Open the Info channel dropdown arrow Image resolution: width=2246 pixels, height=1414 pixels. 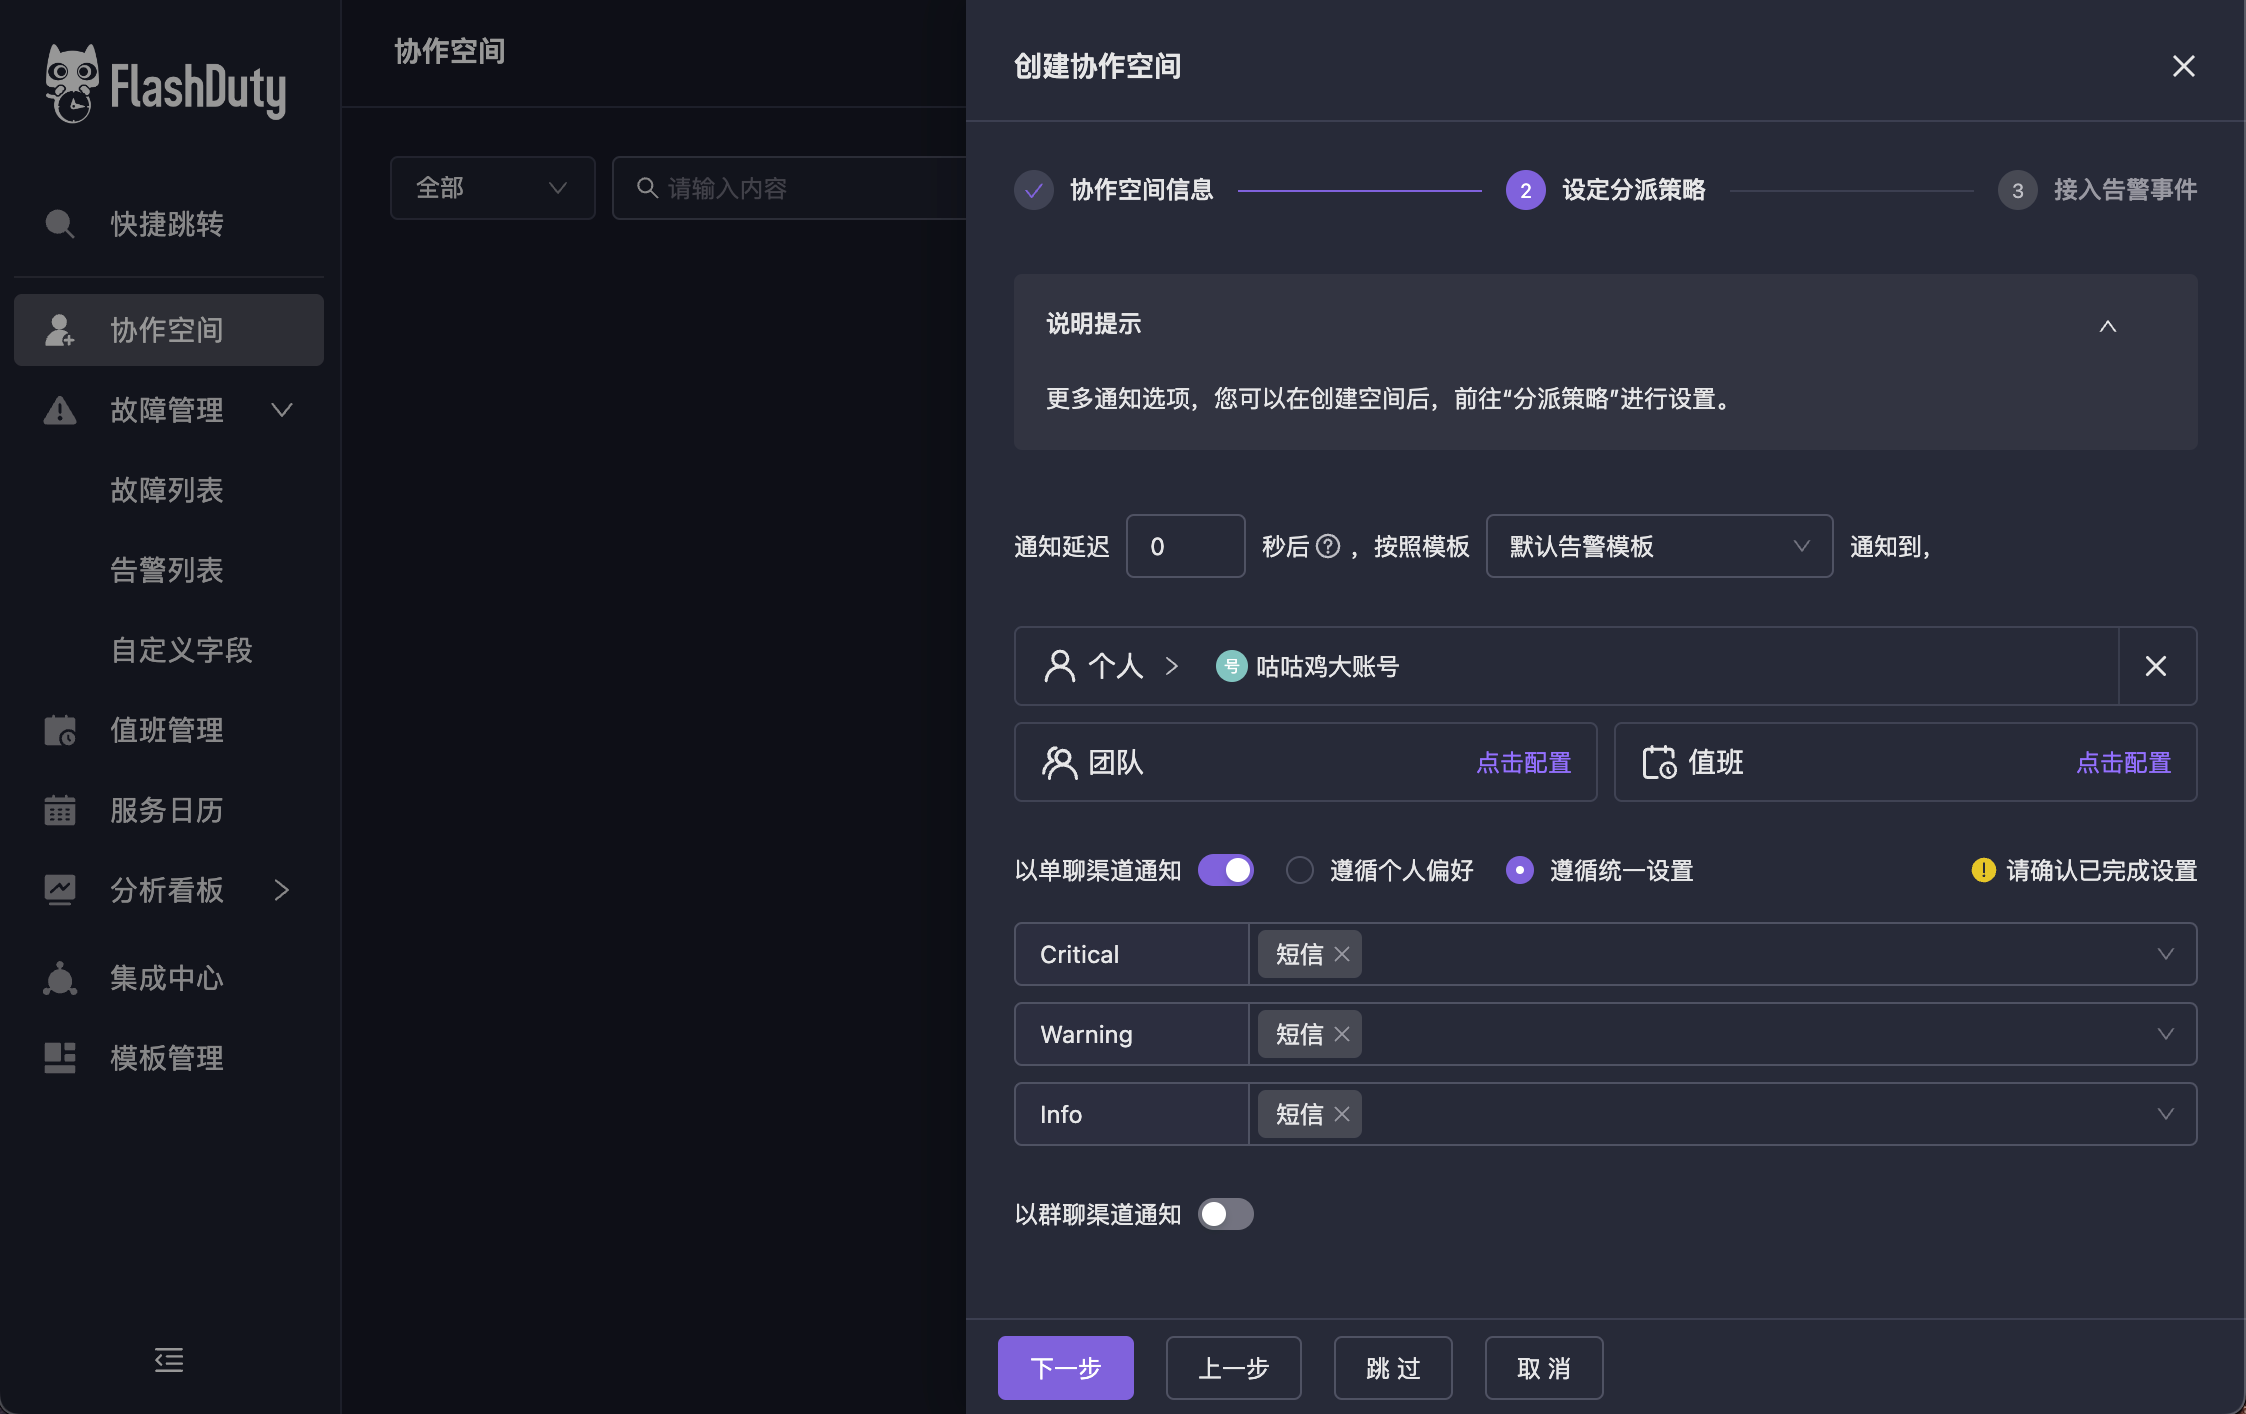(2165, 1114)
